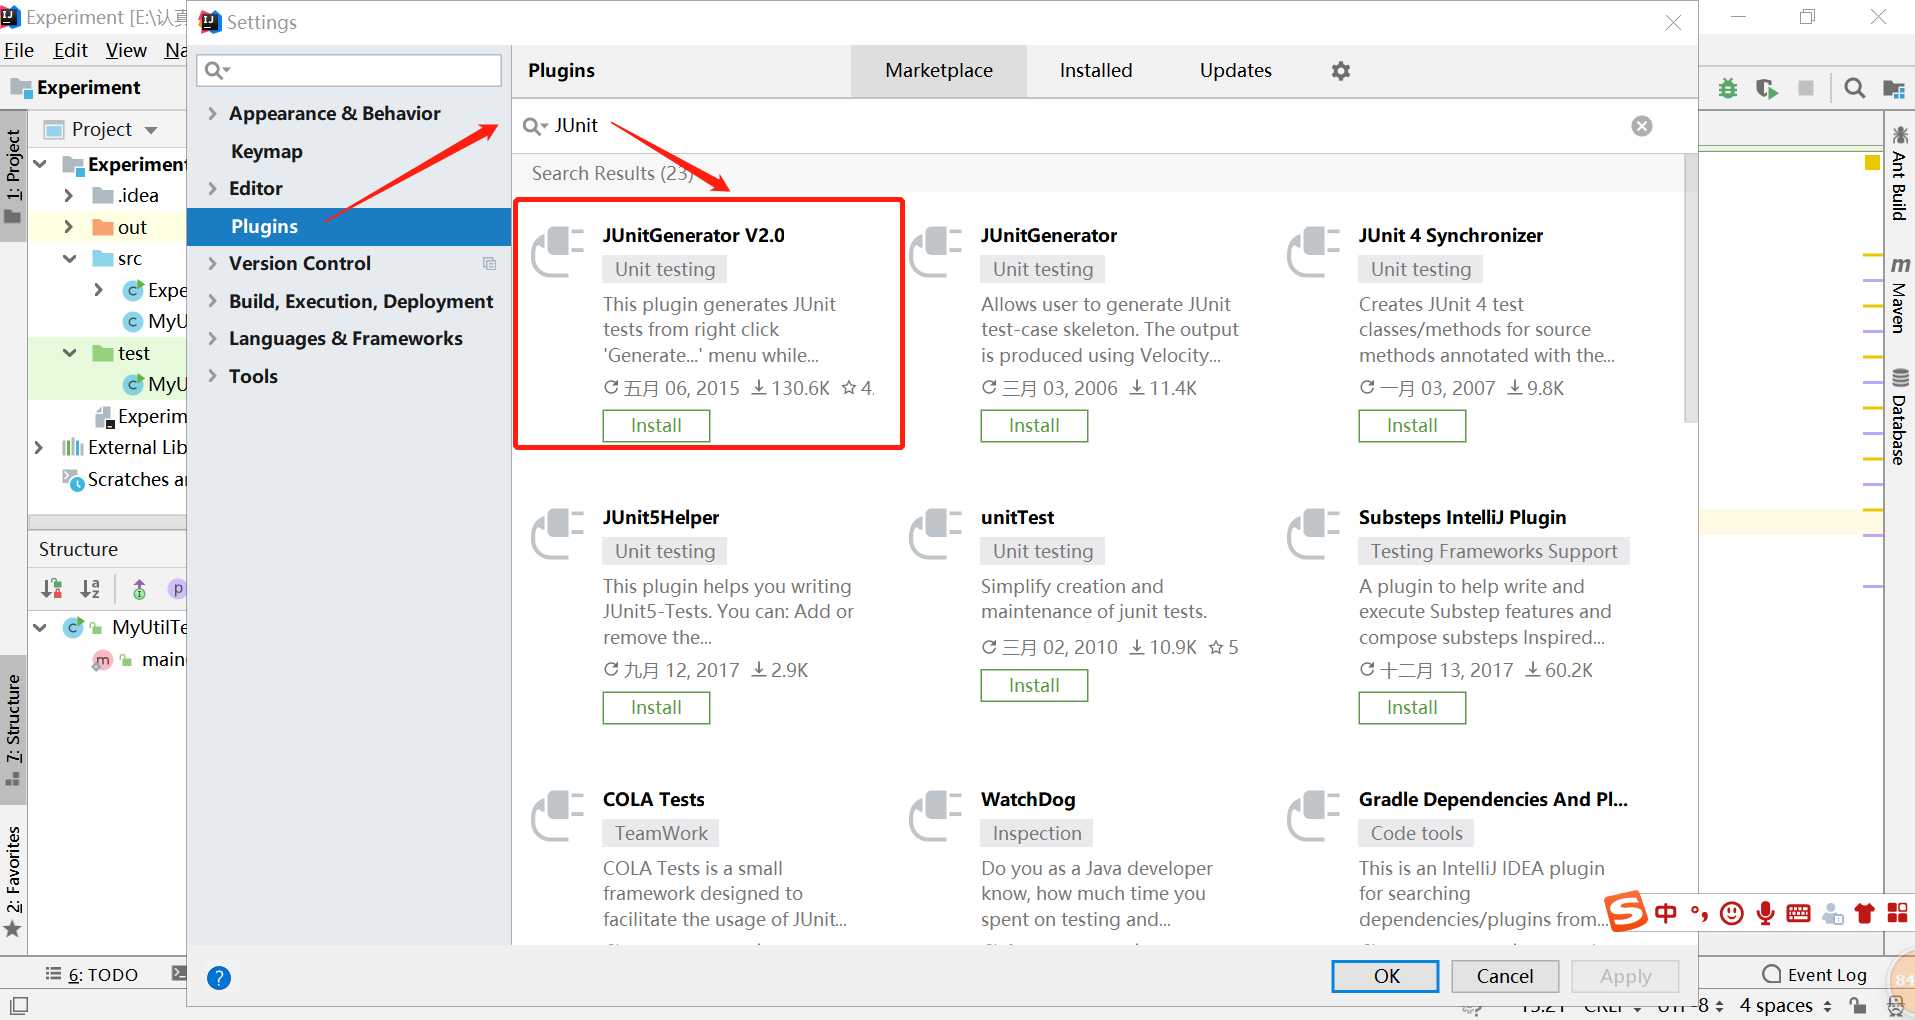Open plugin settings gear icon
The height and width of the screenshot is (1020, 1915).
coord(1341,71)
